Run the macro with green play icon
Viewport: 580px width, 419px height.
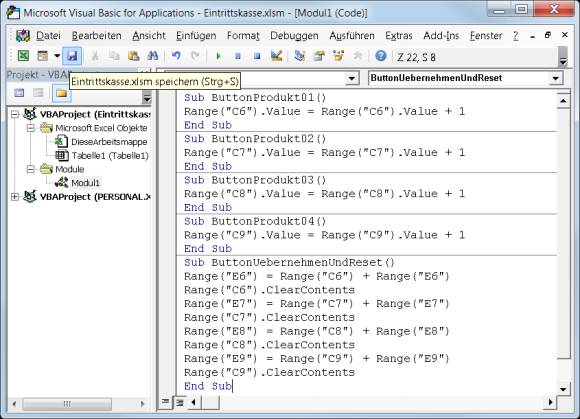click(218, 56)
